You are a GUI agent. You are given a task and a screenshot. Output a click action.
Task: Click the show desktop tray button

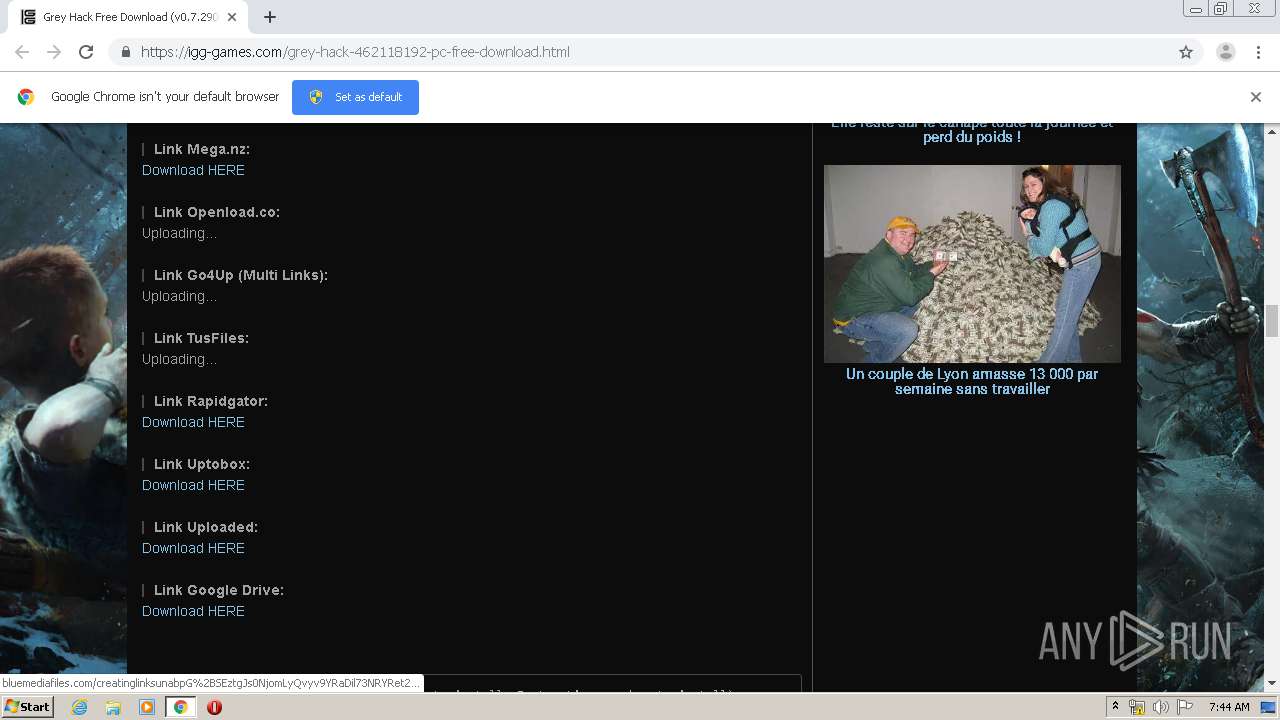tap(1268, 707)
